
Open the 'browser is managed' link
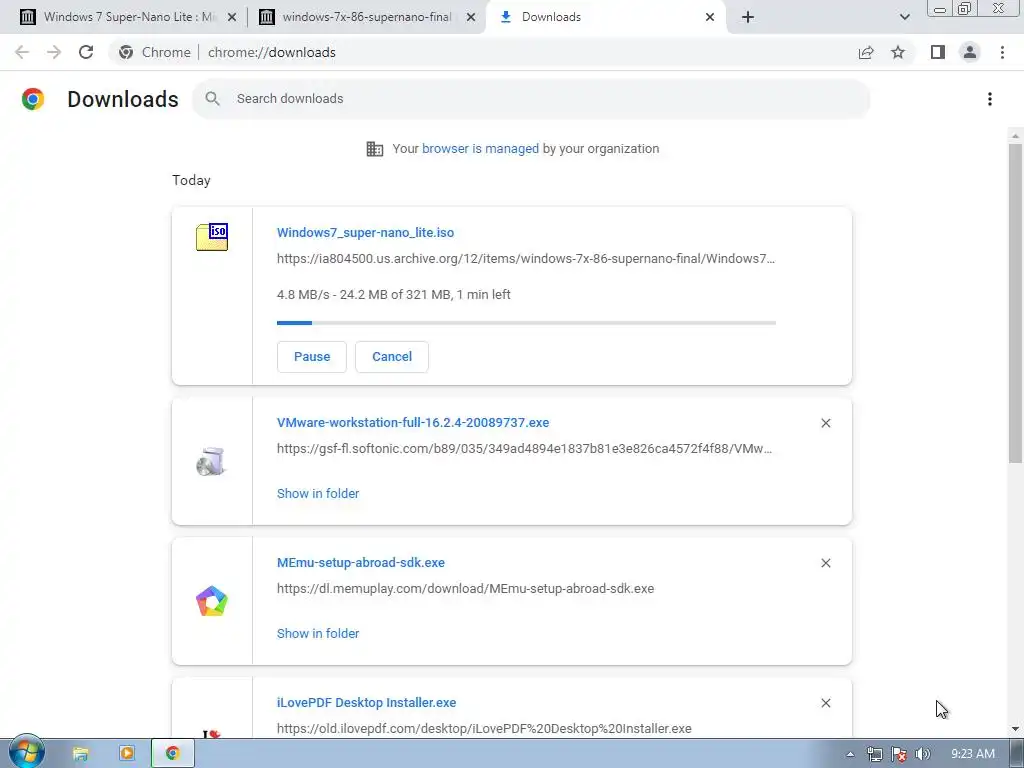point(480,149)
